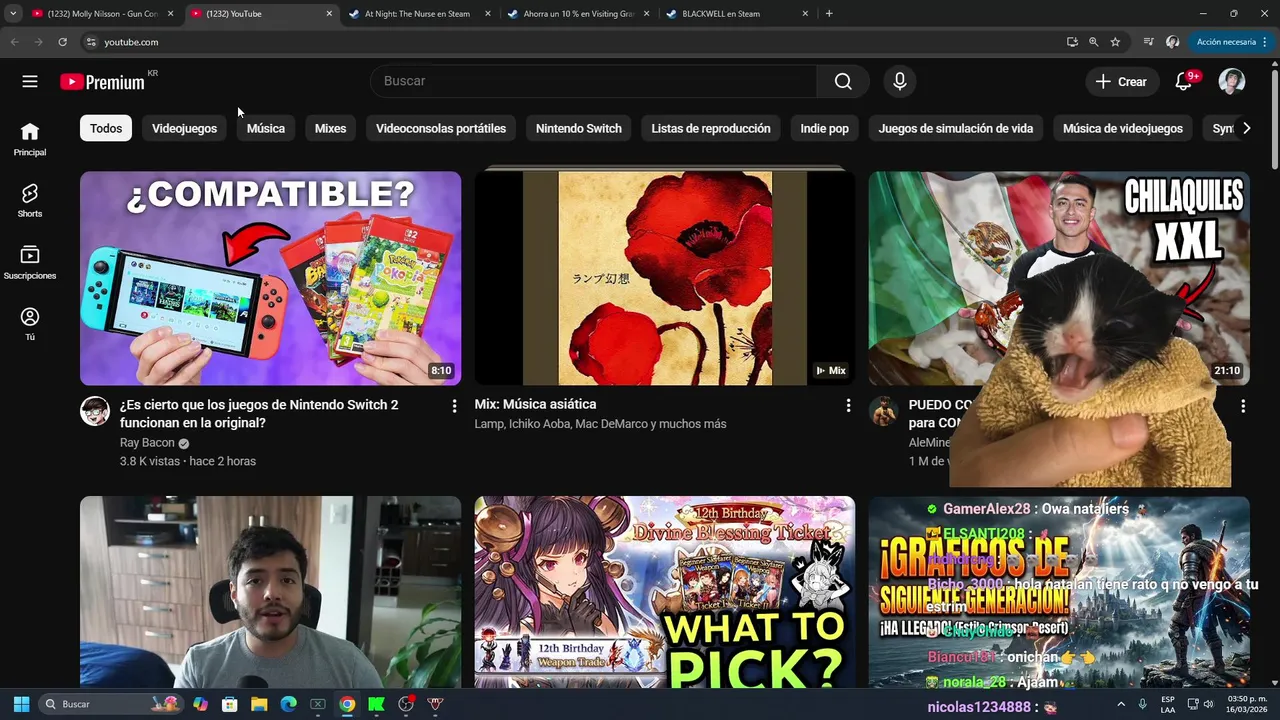Screen dimensions: 1280x720
Task: Filter by Mixes chip
Action: (330, 128)
